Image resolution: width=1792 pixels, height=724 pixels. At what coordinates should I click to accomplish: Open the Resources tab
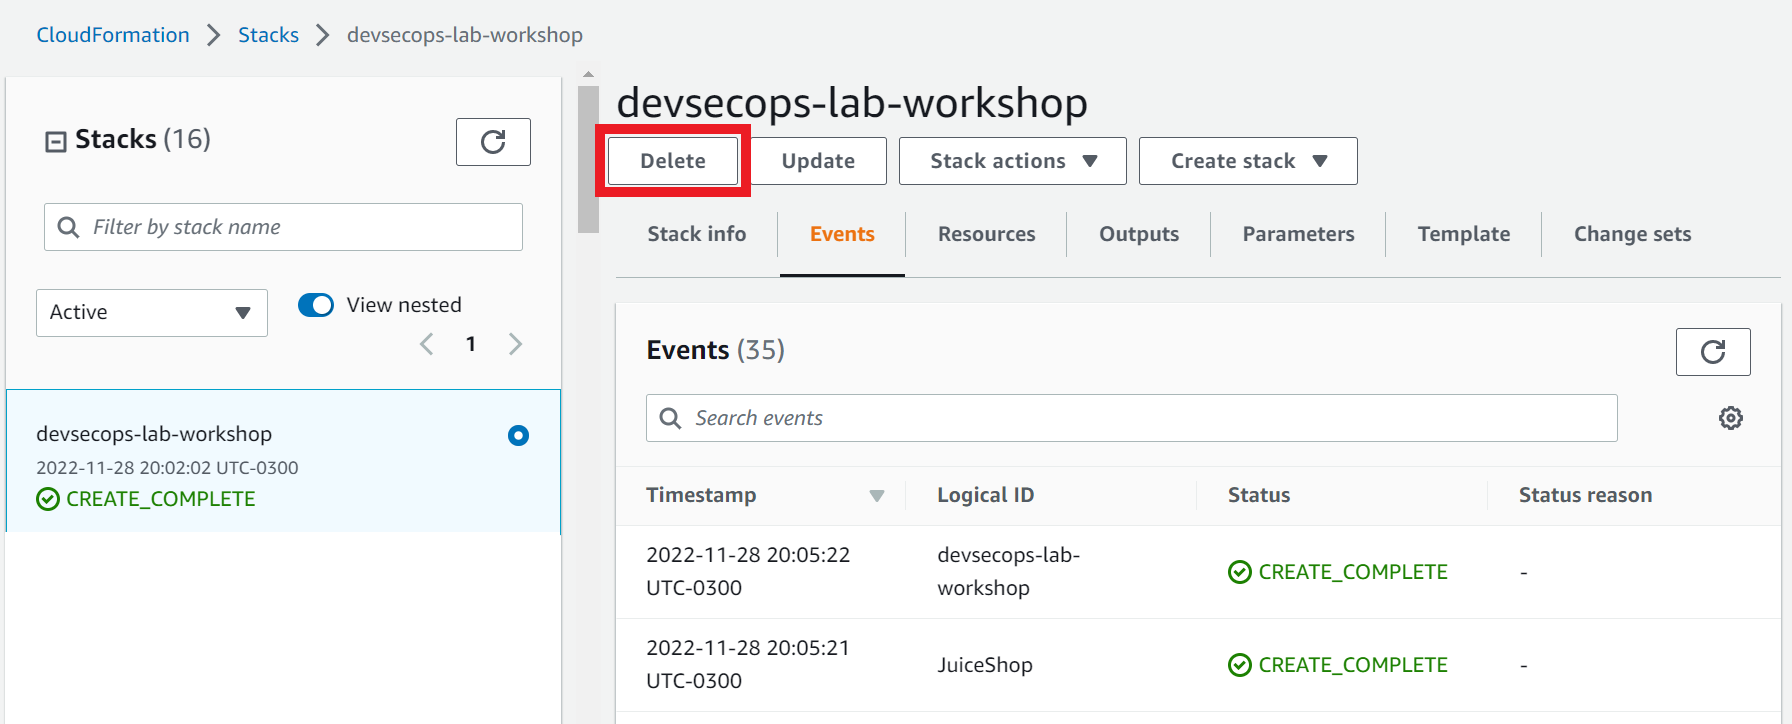pos(987,234)
